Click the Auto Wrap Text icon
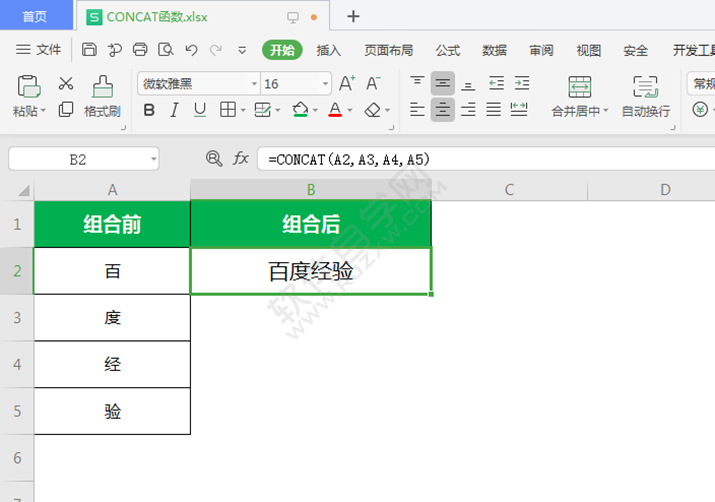This screenshot has width=715, height=502. pyautogui.click(x=645, y=87)
